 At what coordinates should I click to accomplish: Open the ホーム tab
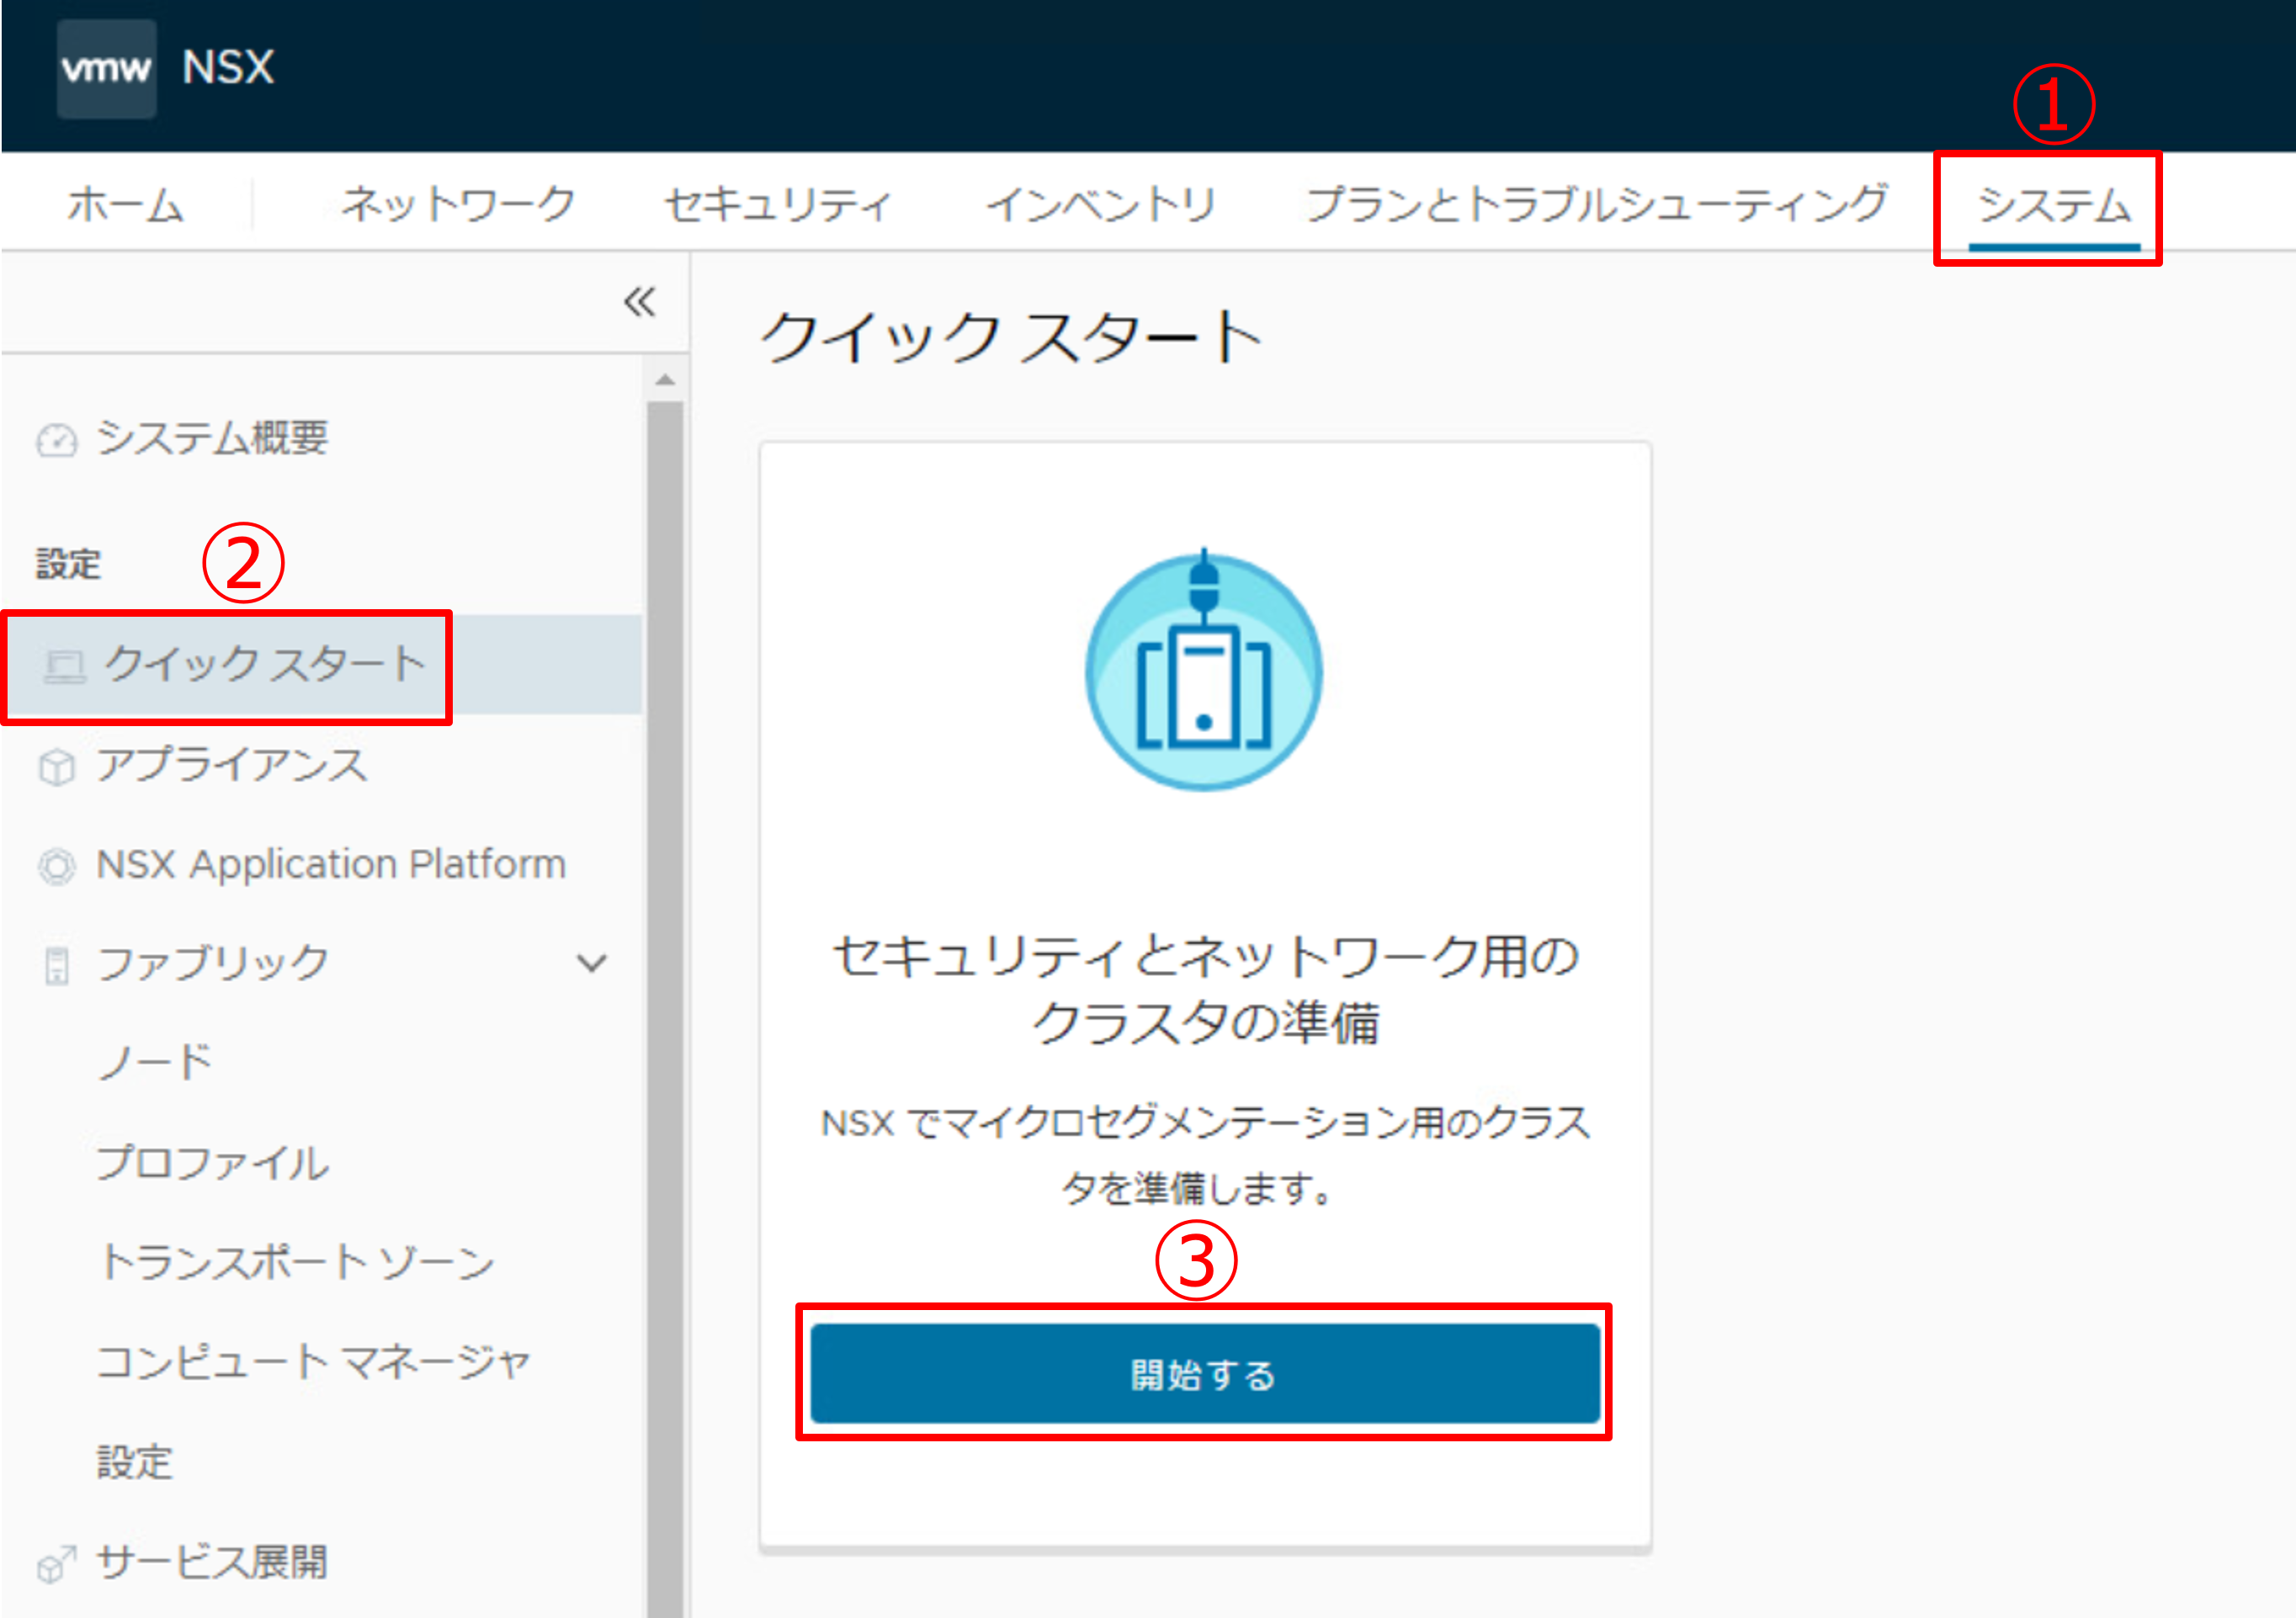click(x=126, y=205)
